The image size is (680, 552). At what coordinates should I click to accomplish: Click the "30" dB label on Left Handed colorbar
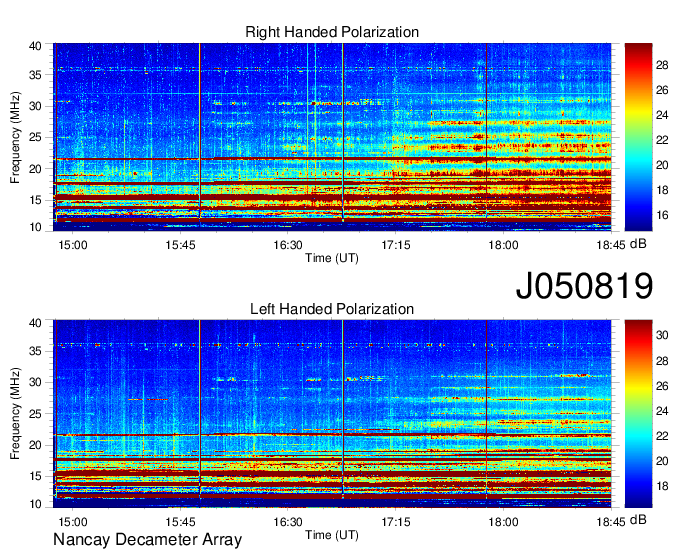pos(662,335)
